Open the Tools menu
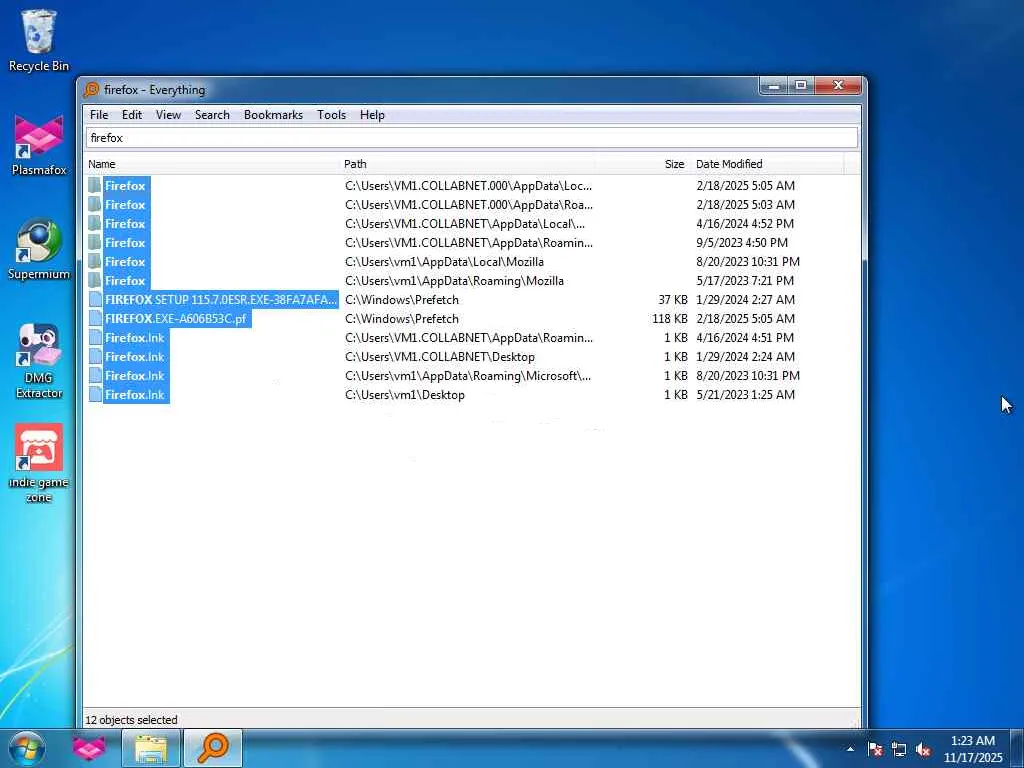 (x=331, y=115)
